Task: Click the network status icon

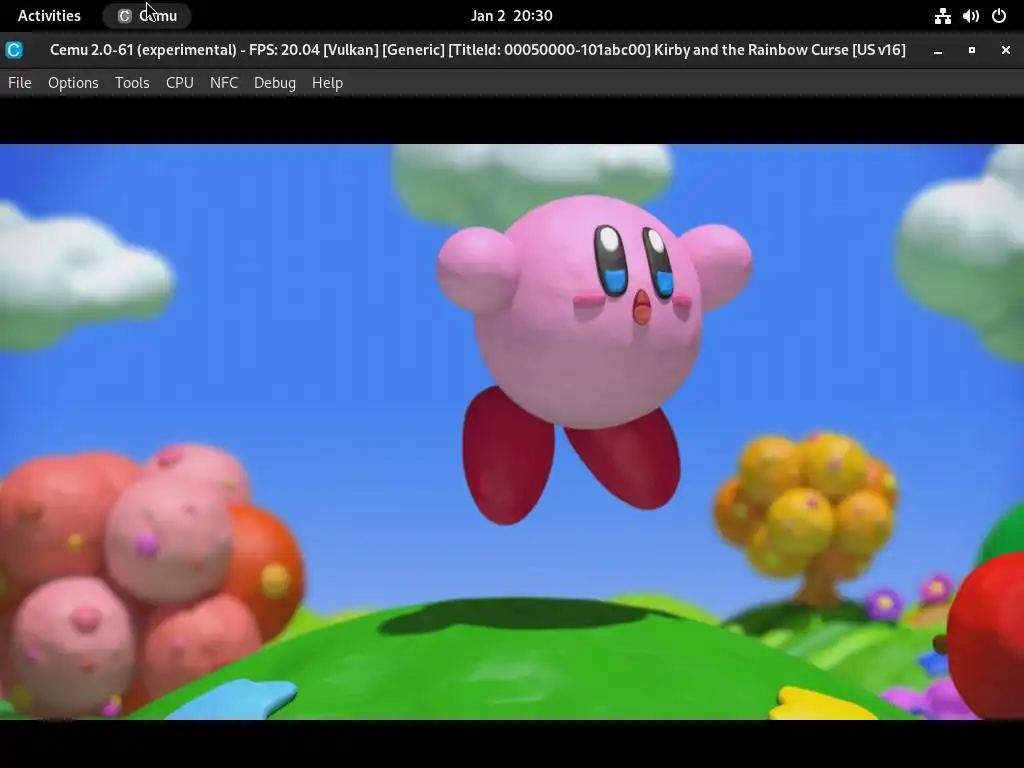Action: coord(942,16)
